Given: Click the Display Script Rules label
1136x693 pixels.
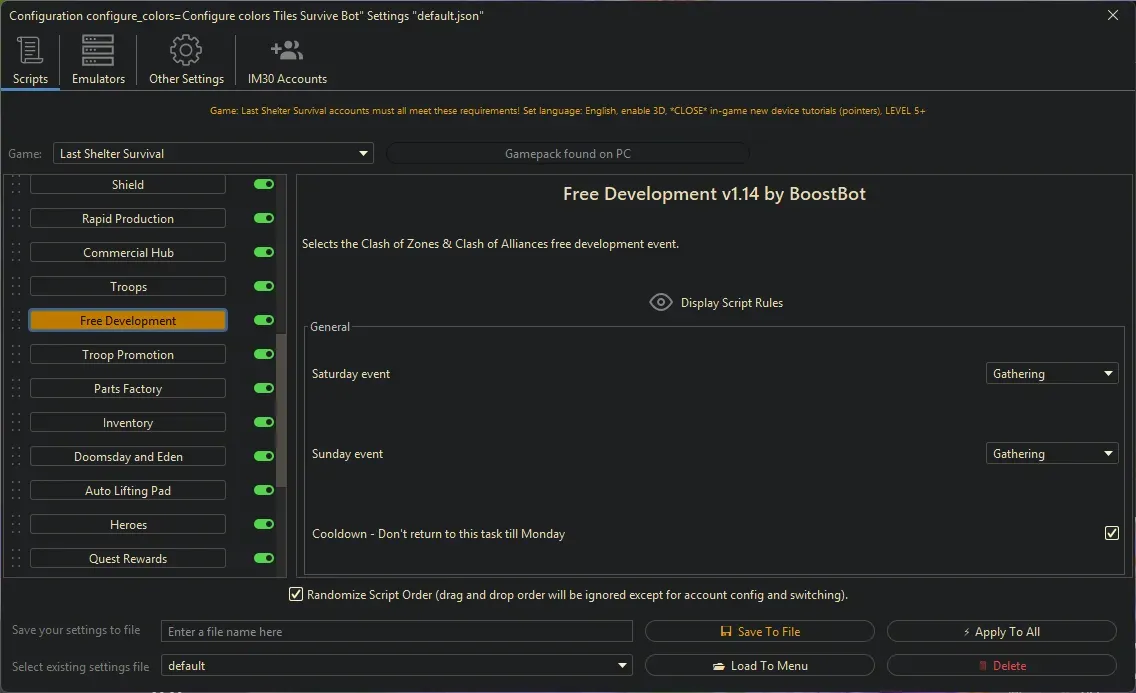Looking at the screenshot, I should [x=732, y=303].
